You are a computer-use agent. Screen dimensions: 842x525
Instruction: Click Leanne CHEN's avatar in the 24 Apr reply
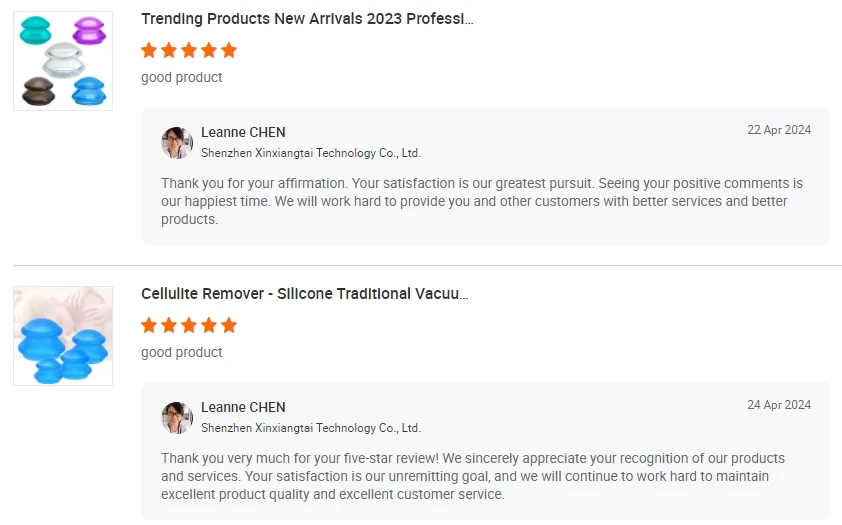(x=177, y=418)
